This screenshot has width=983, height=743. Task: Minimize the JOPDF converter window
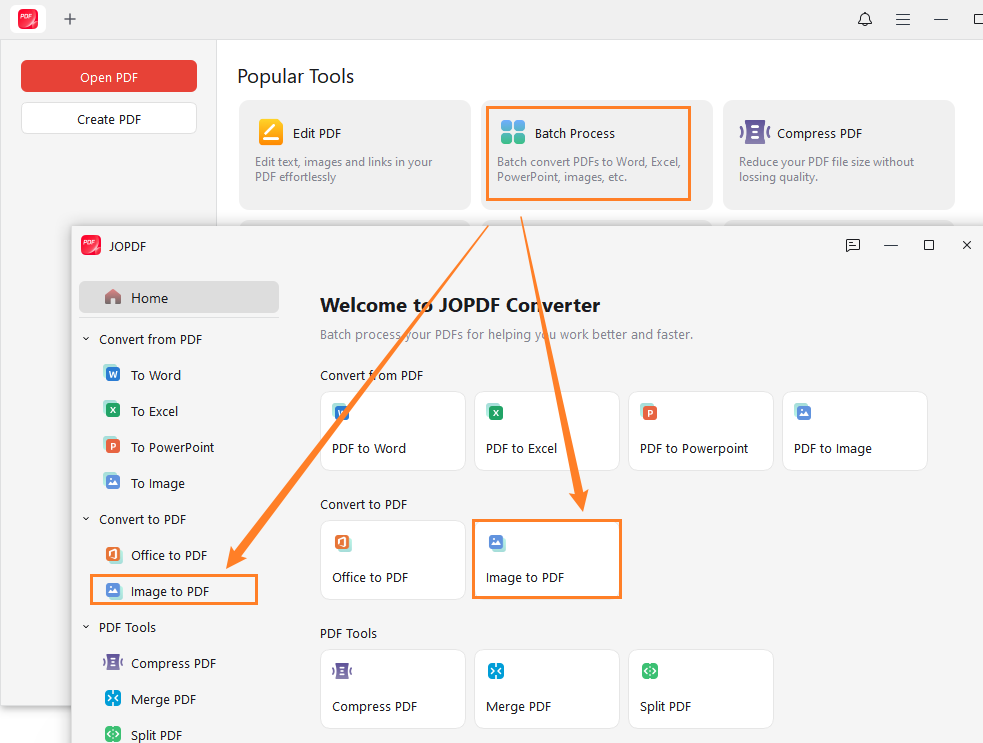point(891,245)
